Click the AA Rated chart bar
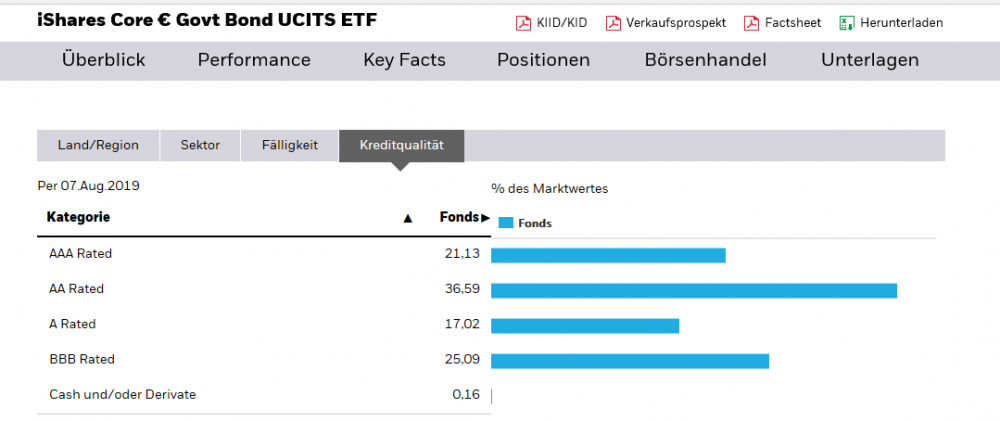Viewport: 1000px width, 421px height. point(693,290)
